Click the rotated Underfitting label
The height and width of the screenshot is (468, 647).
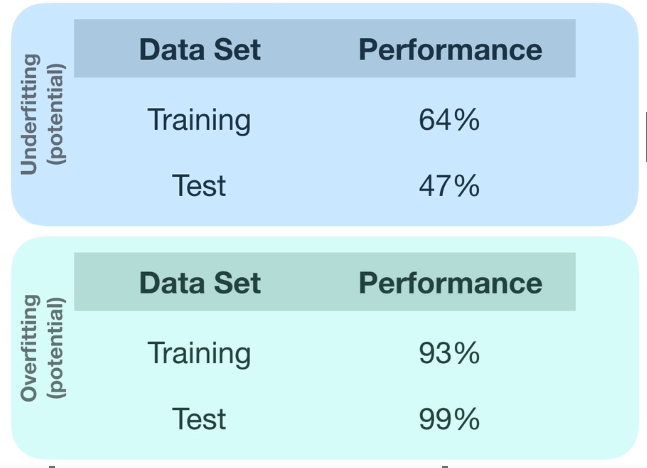pyautogui.click(x=30, y=114)
